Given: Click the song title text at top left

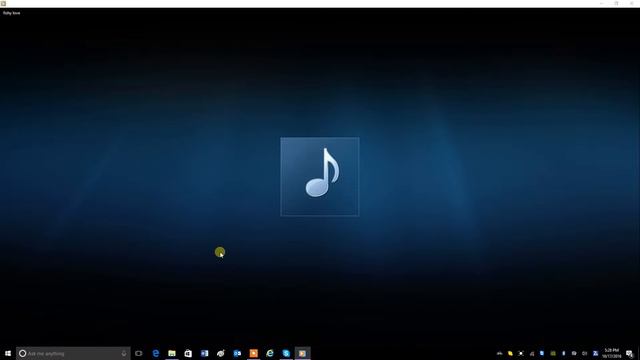Looking at the screenshot, I should [11, 13].
